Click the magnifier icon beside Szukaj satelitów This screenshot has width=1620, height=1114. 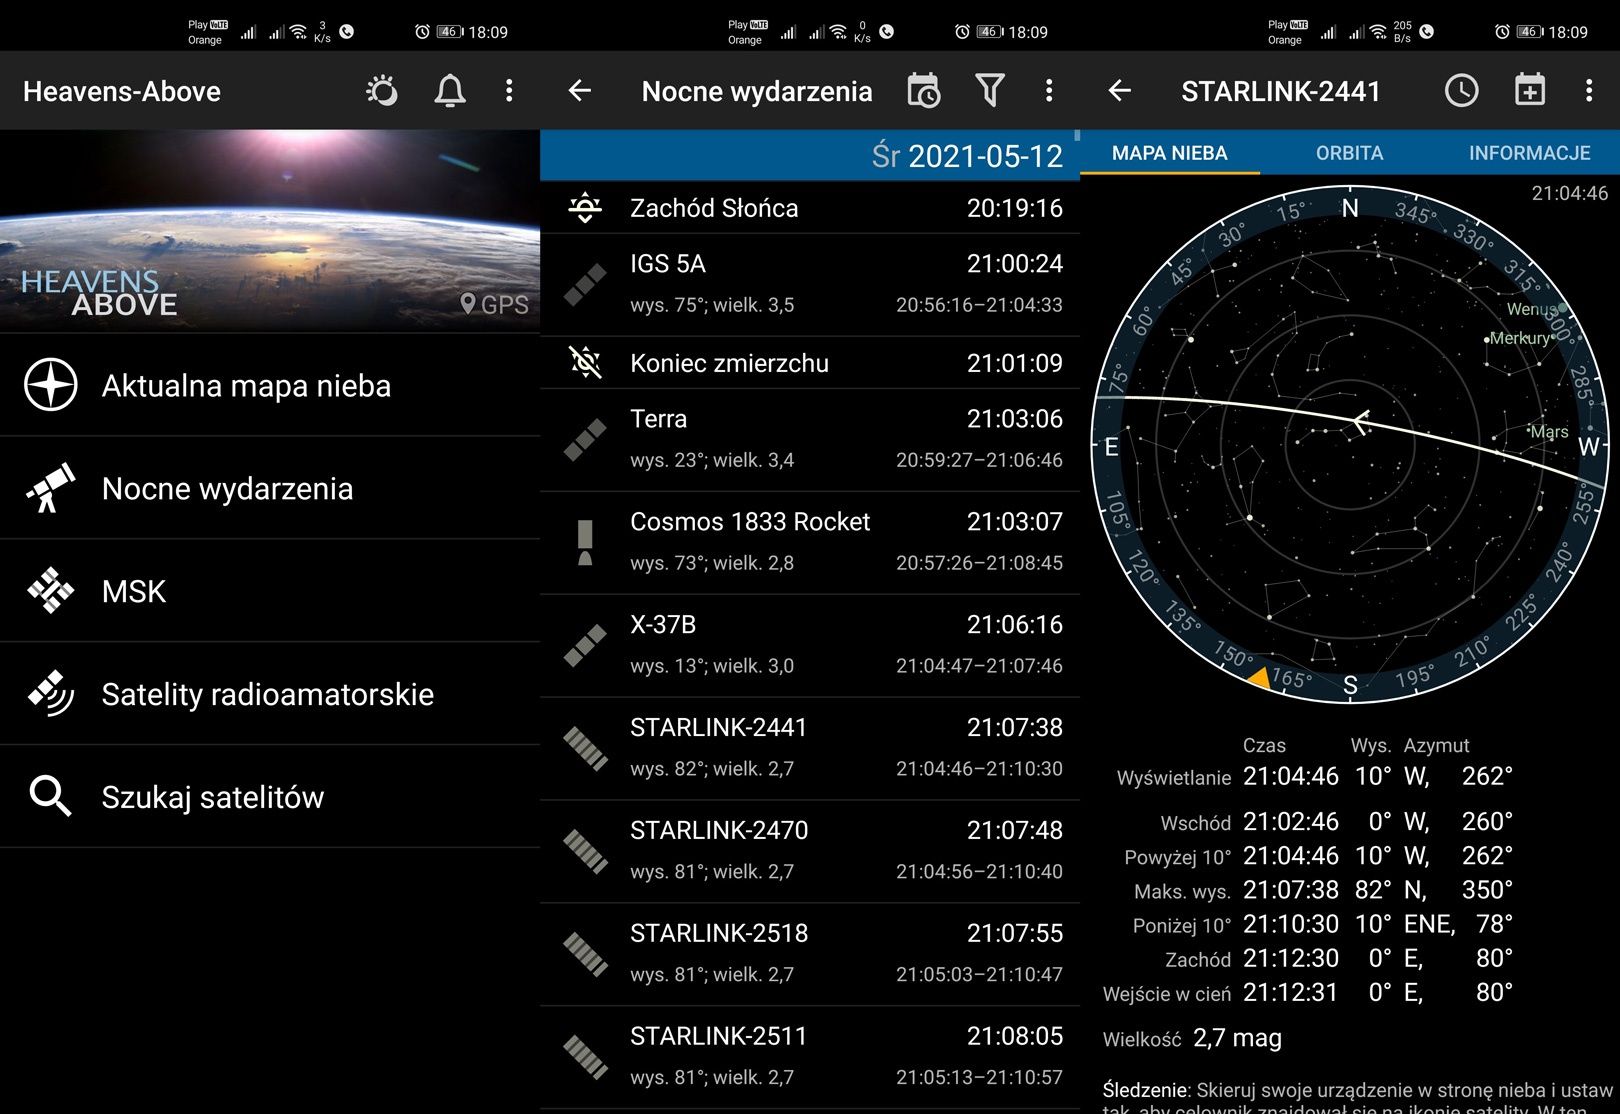click(51, 797)
